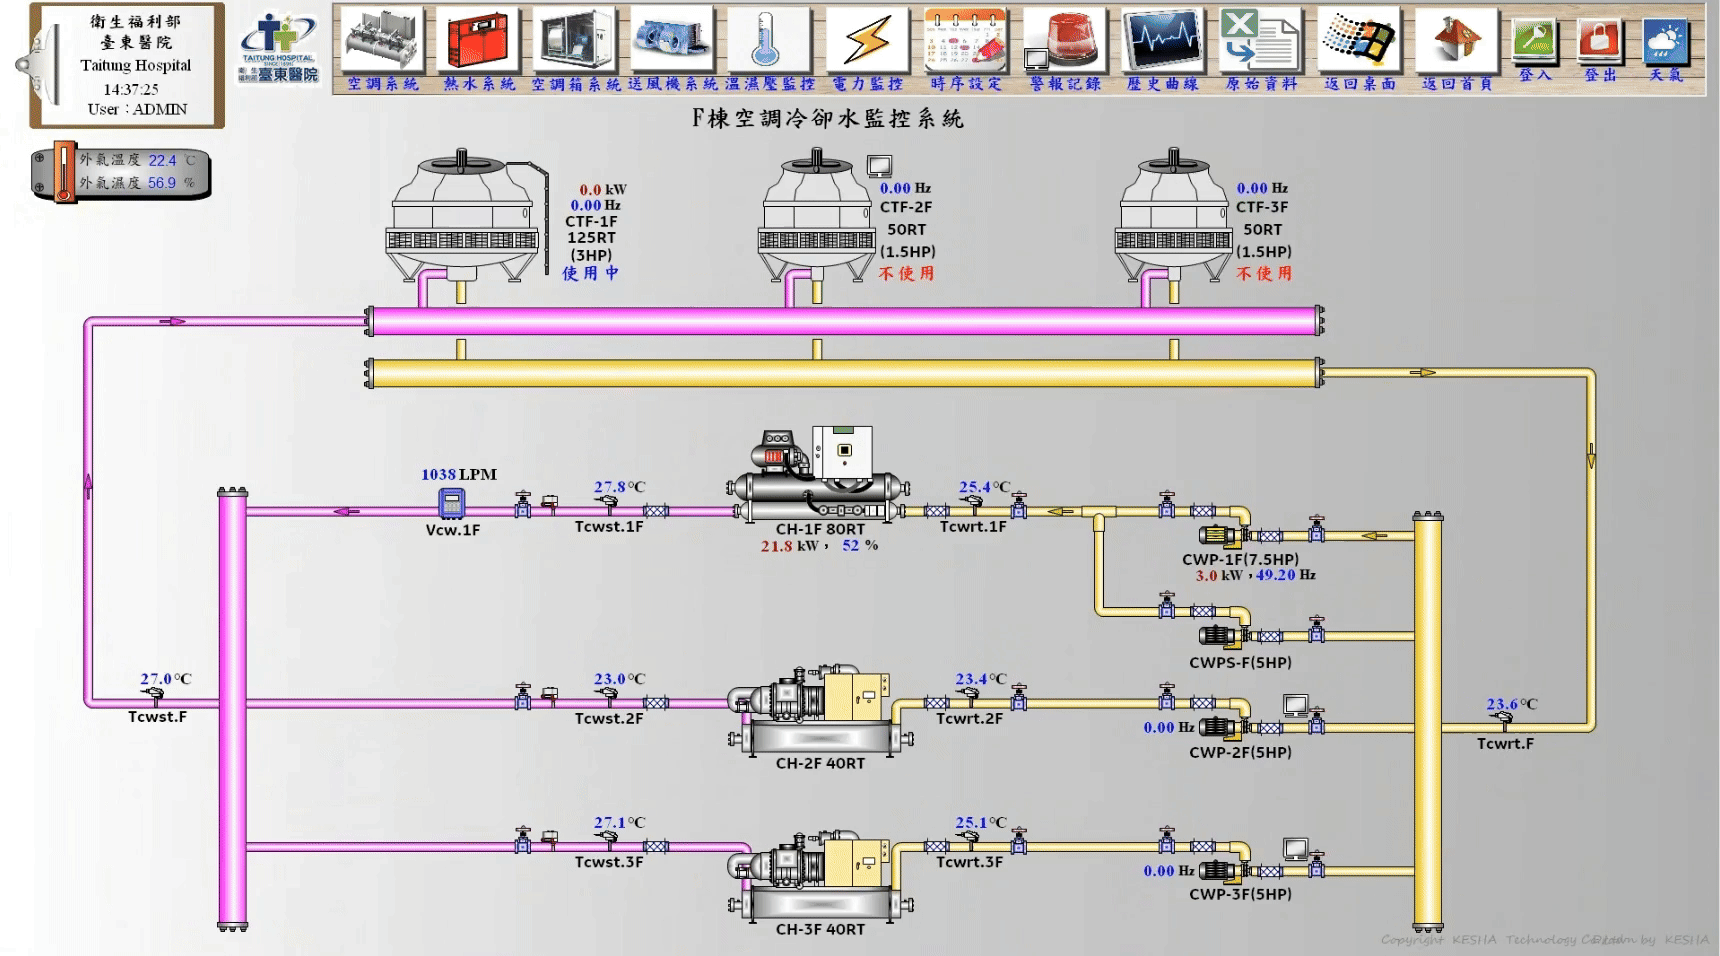Open 時序設定 schedule calendar icon
The image size is (1720, 956).
(x=965, y=41)
